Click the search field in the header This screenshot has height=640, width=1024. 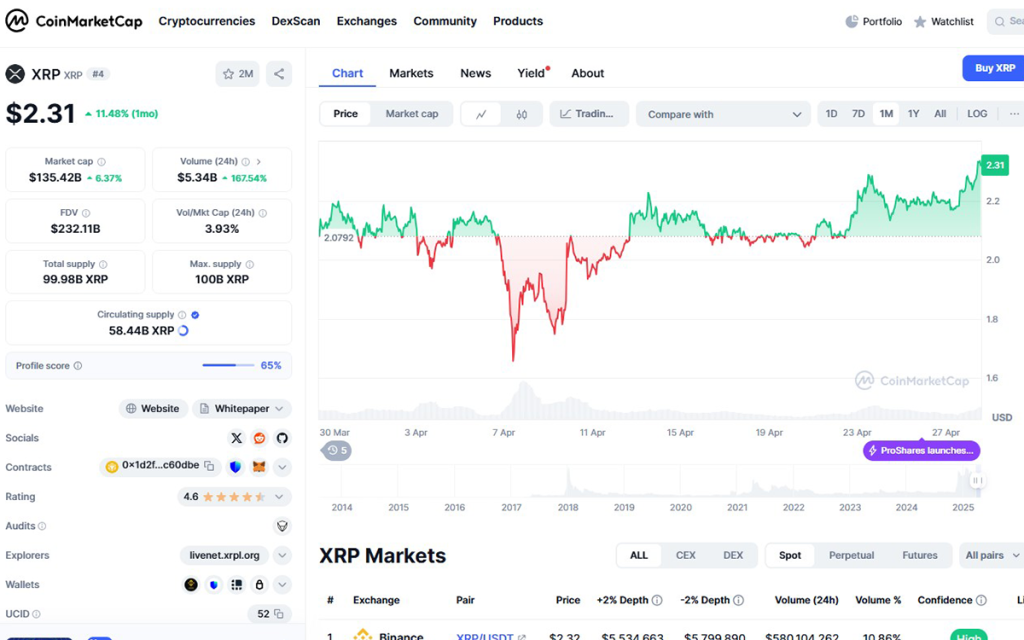[x=1006, y=22]
